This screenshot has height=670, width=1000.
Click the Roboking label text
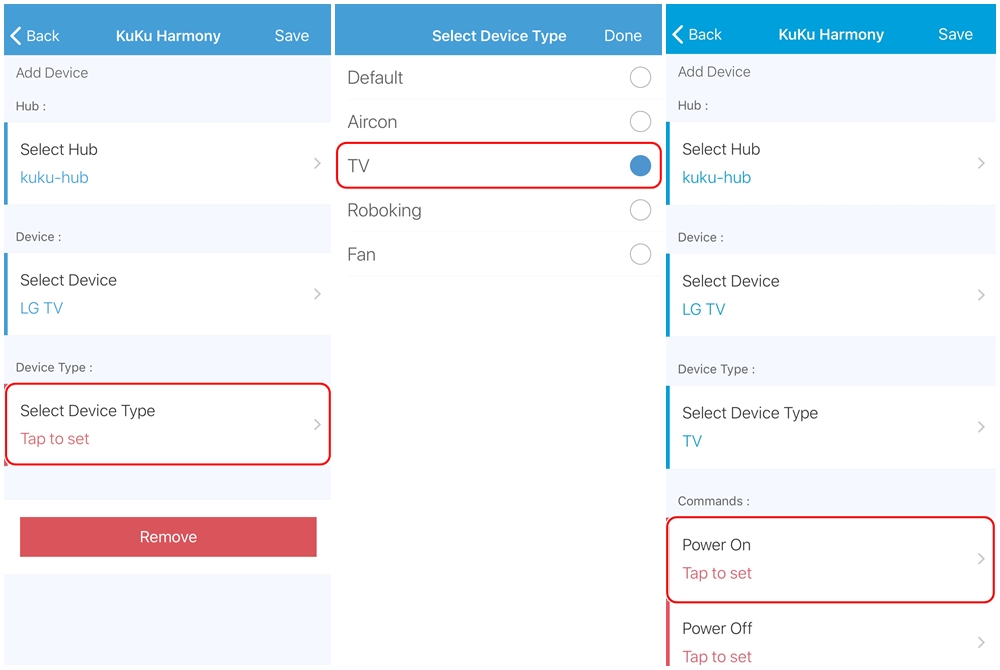tap(385, 210)
